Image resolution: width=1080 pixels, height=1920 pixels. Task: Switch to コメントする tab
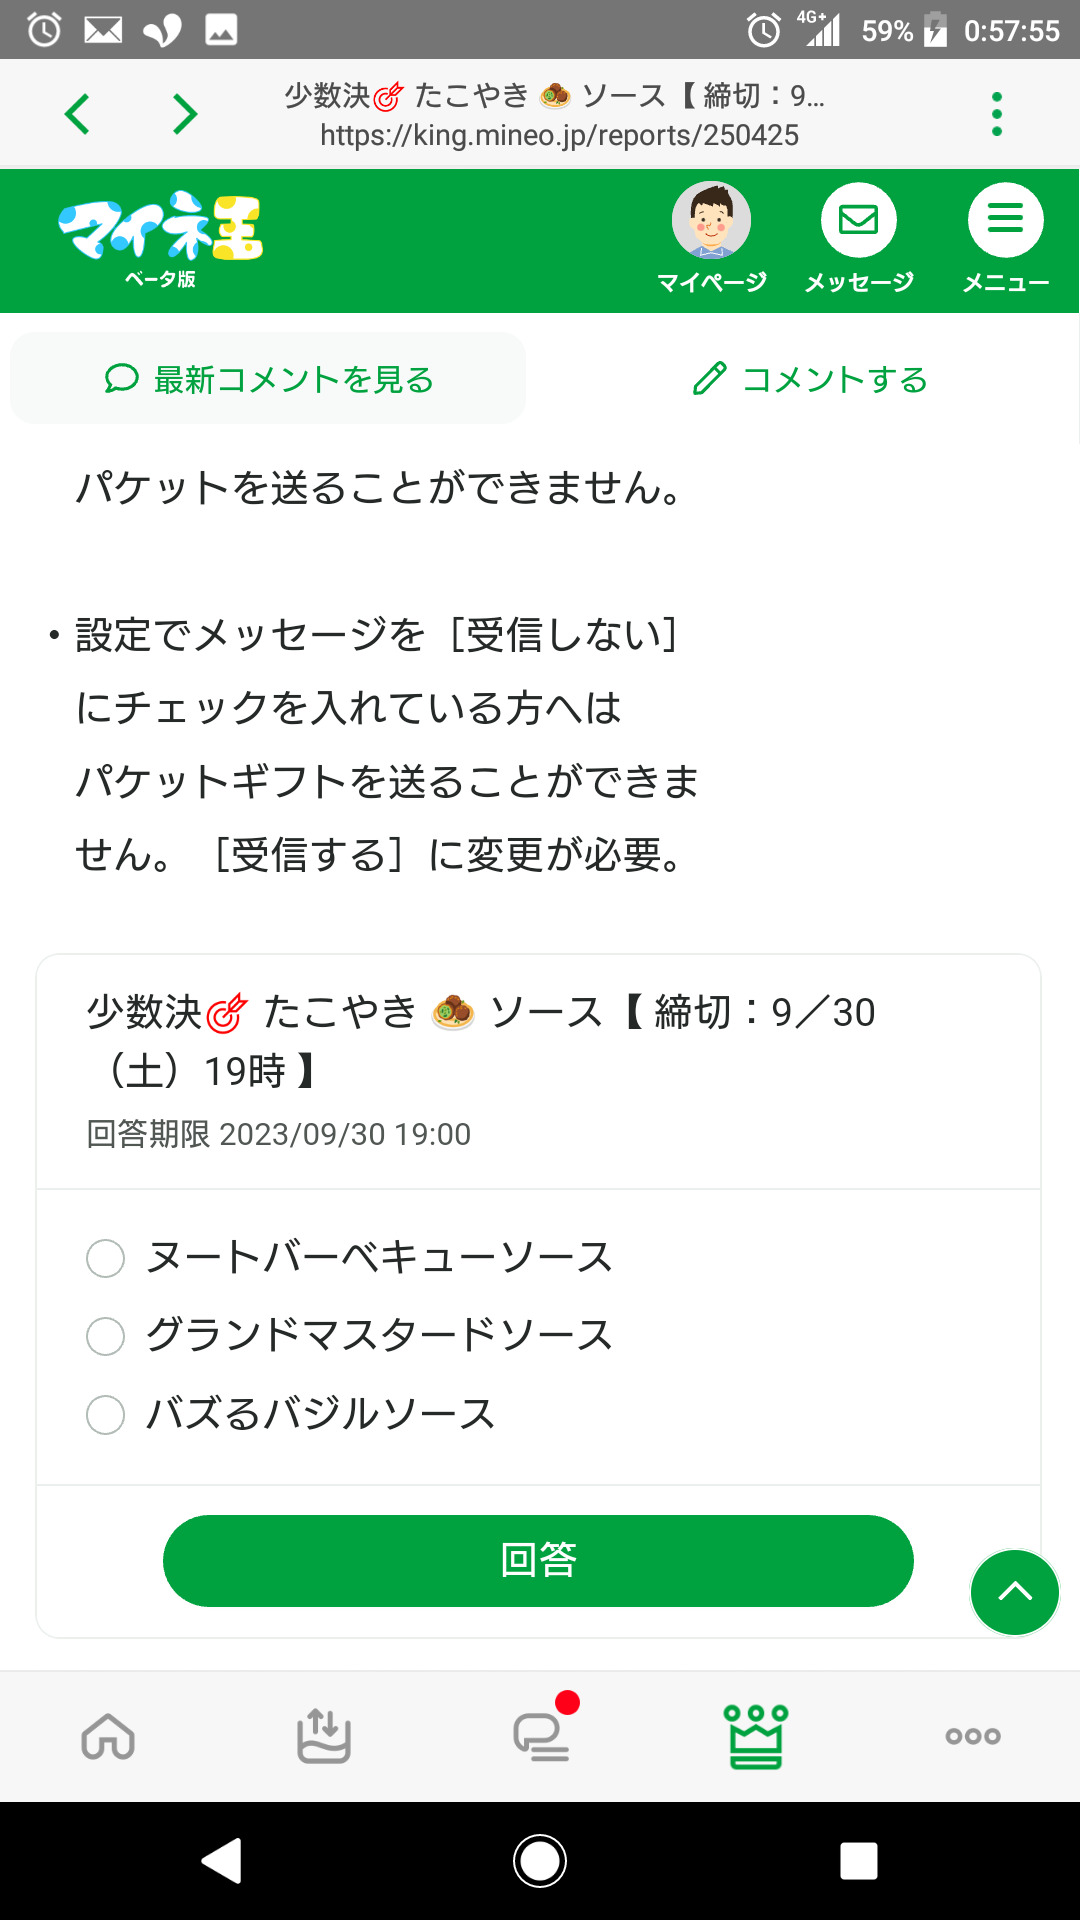(810, 379)
